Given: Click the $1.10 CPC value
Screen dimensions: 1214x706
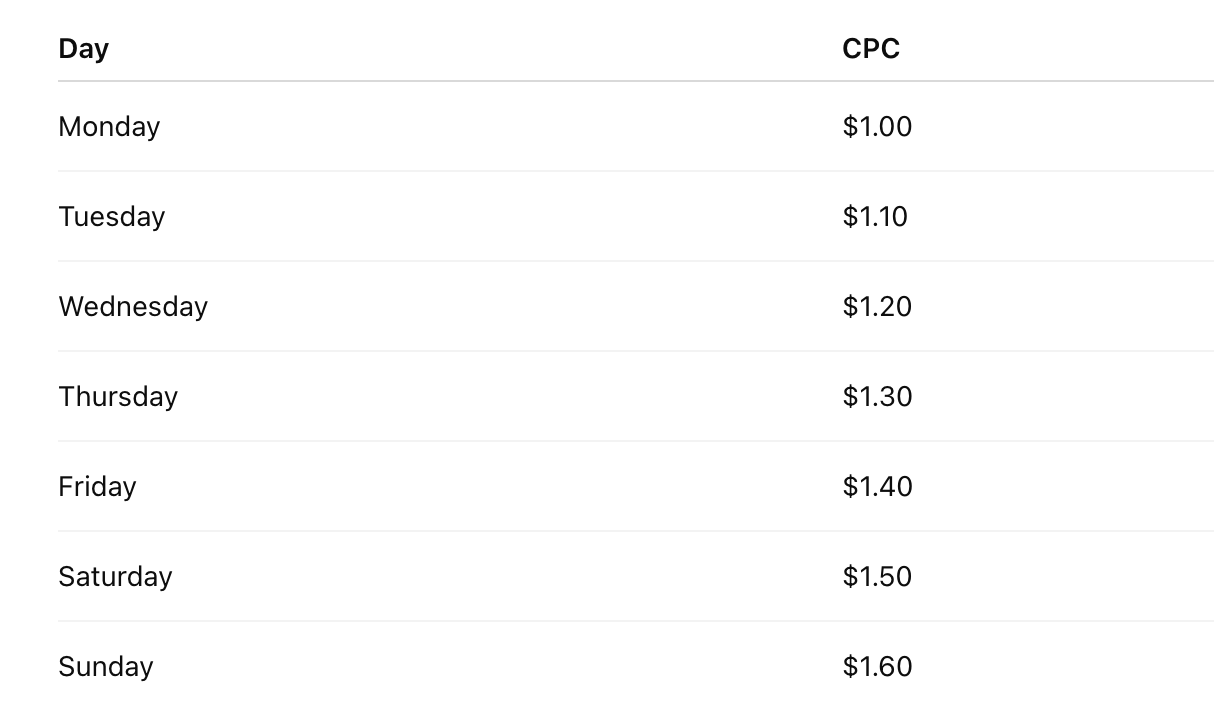Looking at the screenshot, I should [x=875, y=217].
